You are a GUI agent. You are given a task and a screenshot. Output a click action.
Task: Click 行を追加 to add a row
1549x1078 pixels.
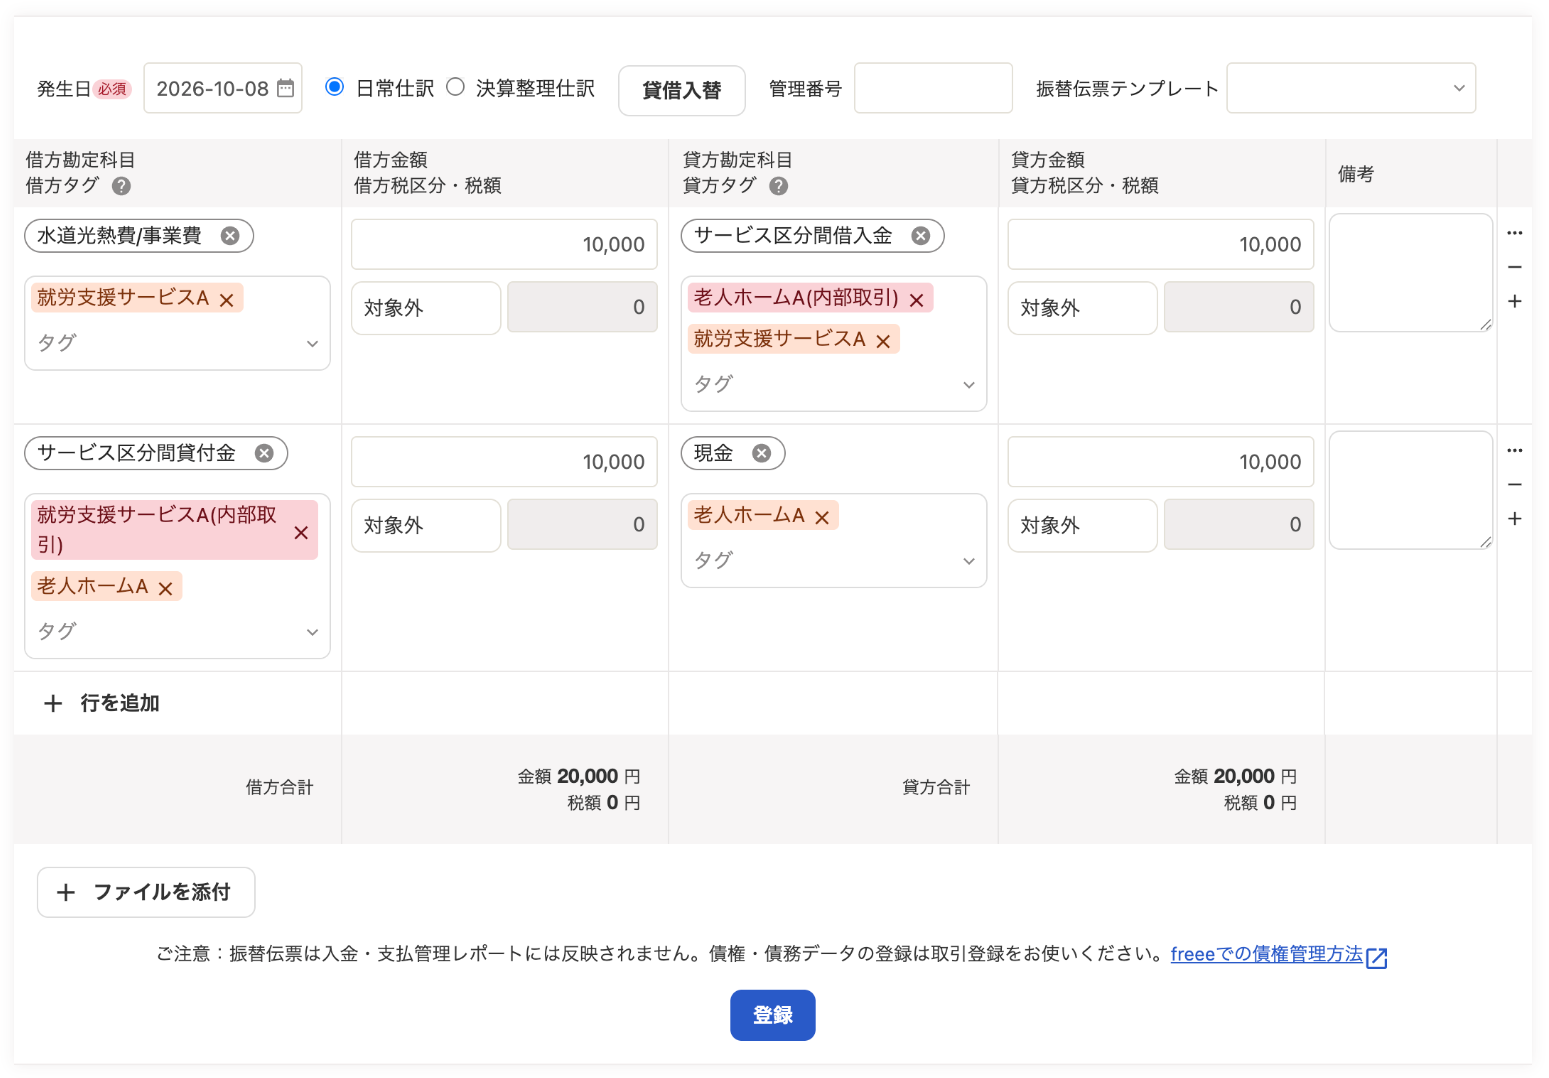click(102, 703)
